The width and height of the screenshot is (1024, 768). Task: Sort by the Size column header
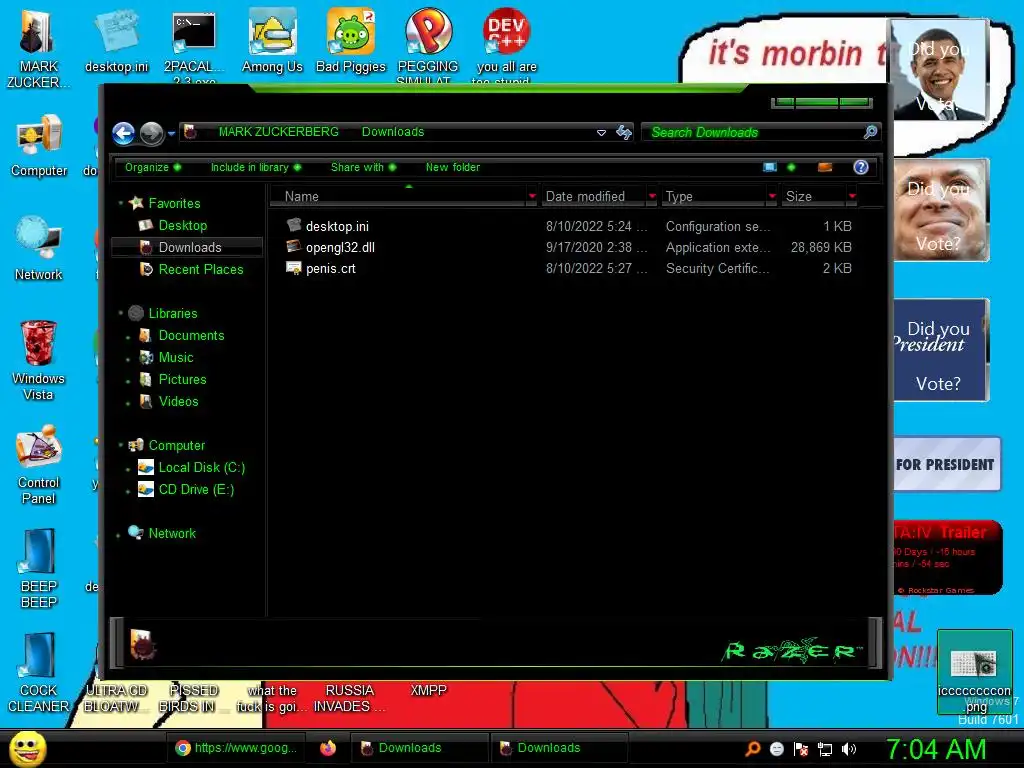(814, 197)
